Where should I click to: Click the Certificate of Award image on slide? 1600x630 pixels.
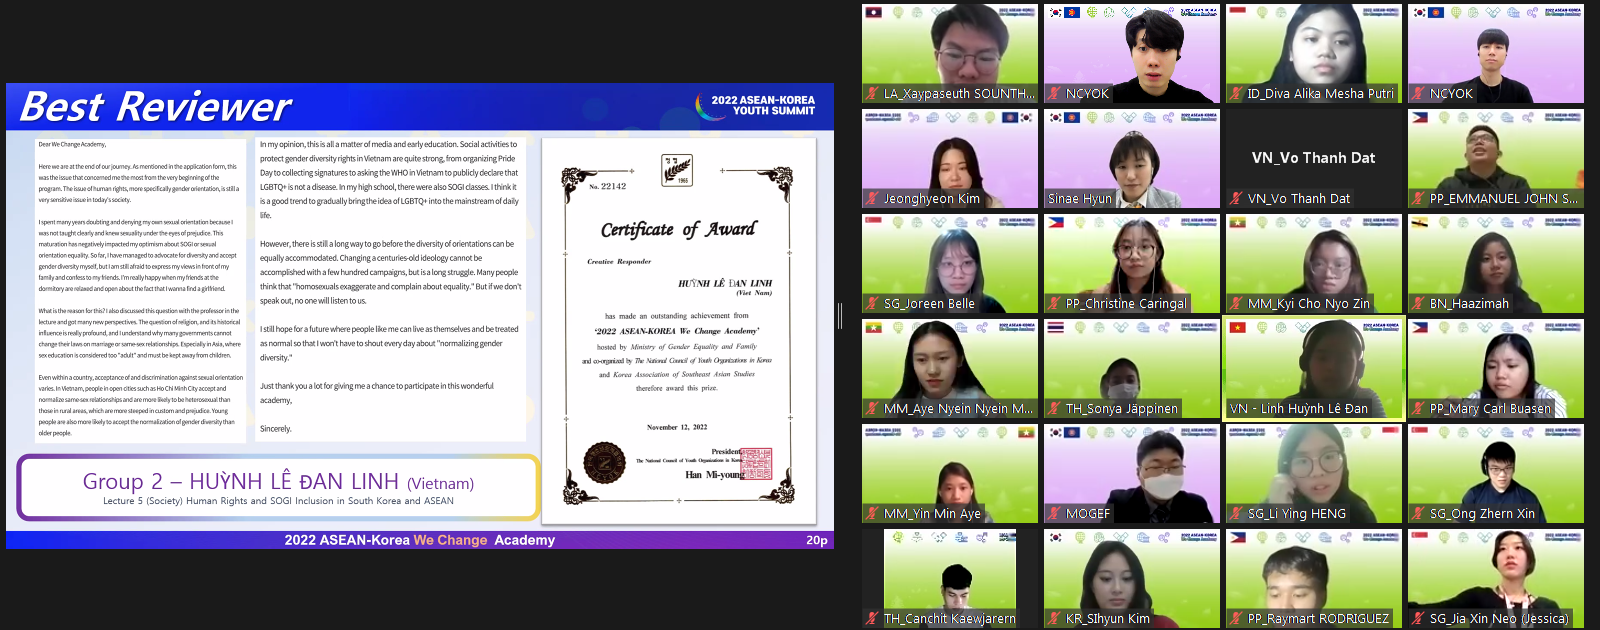[x=679, y=330]
